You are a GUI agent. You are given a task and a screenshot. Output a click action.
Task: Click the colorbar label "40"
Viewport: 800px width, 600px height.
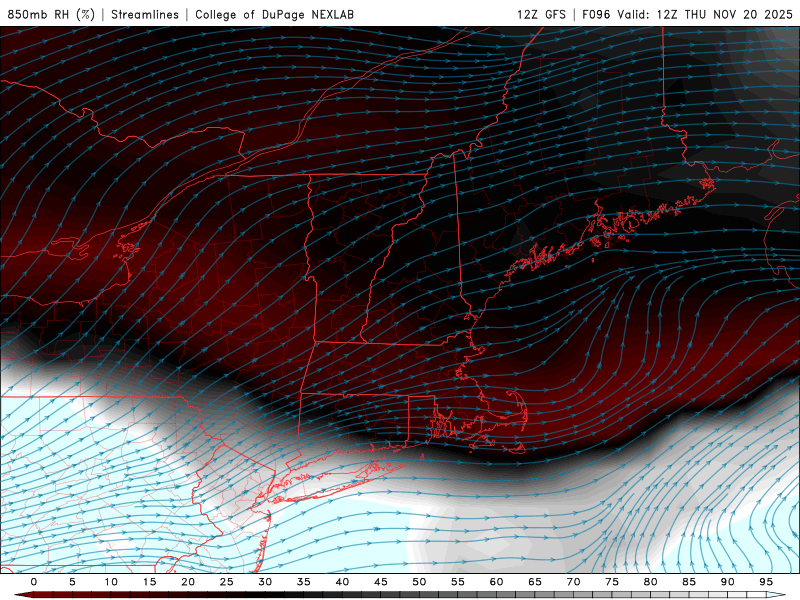[342, 582]
